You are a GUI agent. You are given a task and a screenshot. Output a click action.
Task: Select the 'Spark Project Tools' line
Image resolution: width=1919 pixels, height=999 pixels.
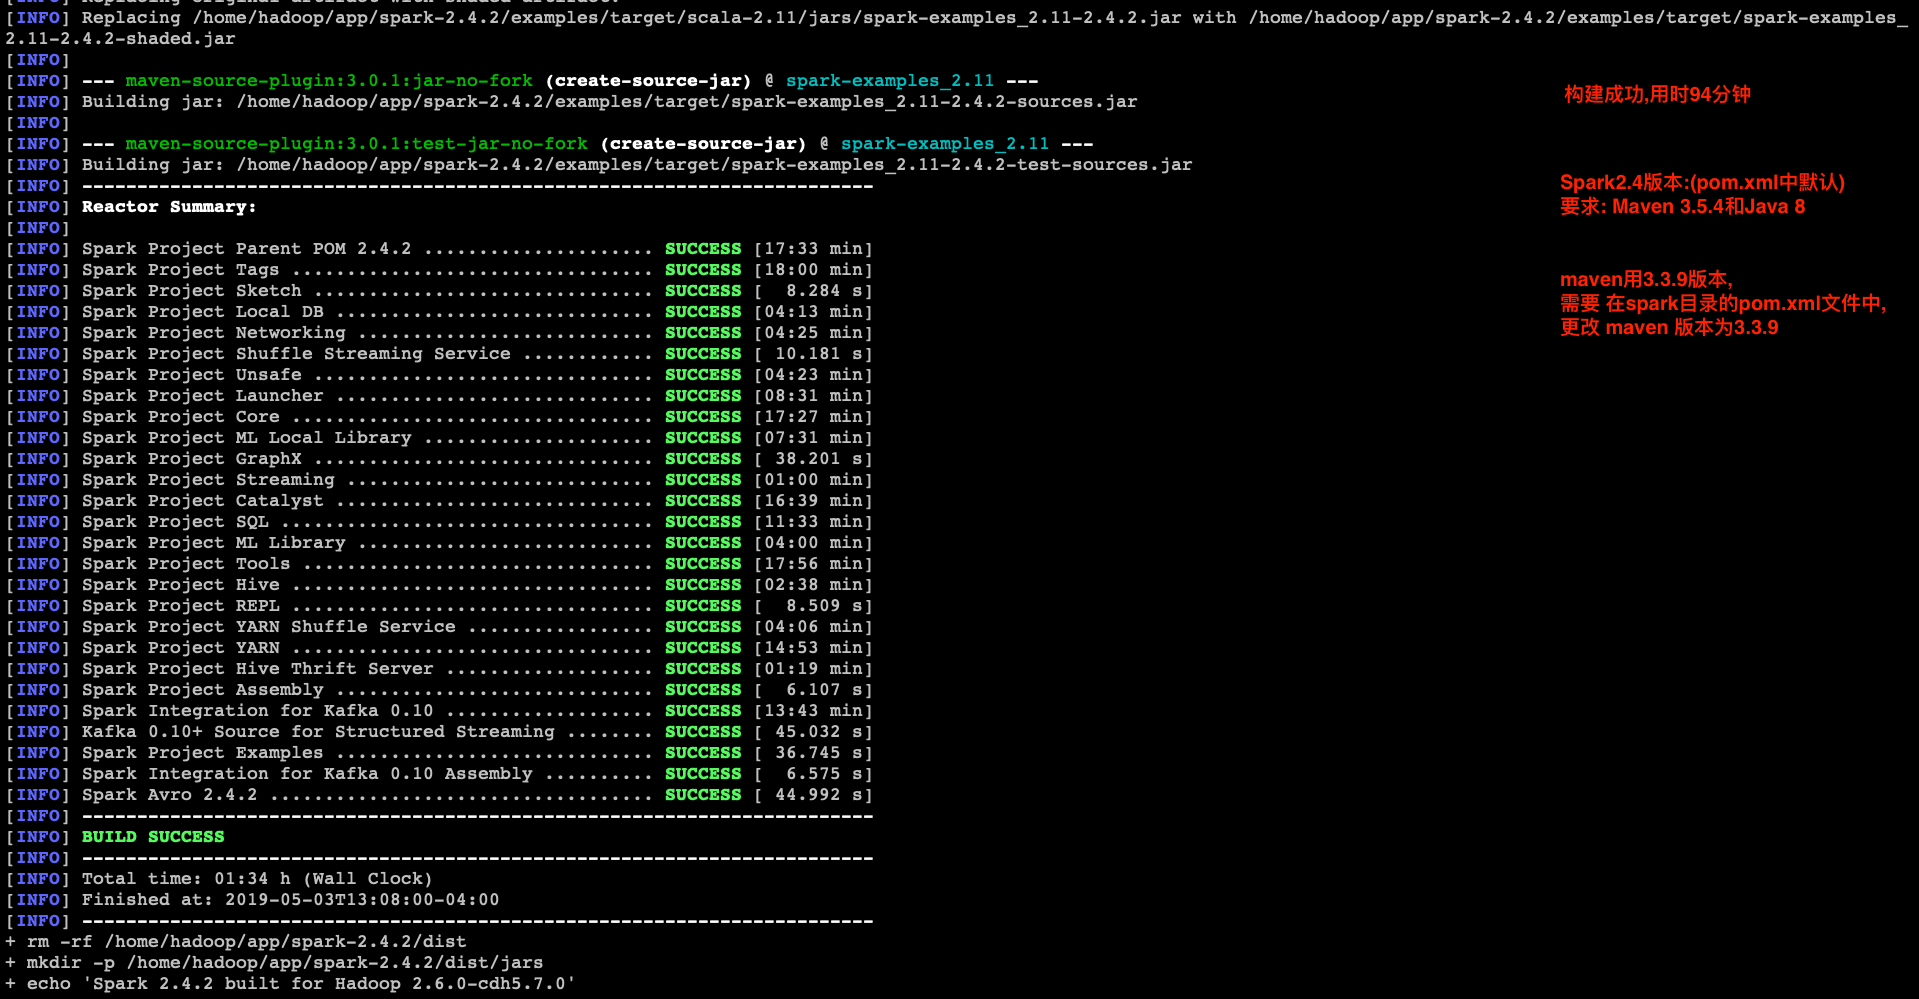[x=440, y=564]
